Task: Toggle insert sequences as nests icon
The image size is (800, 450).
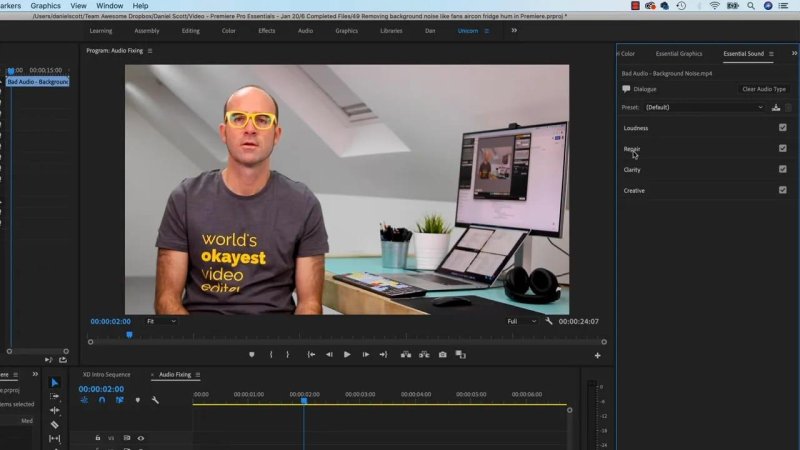Action: (85, 401)
